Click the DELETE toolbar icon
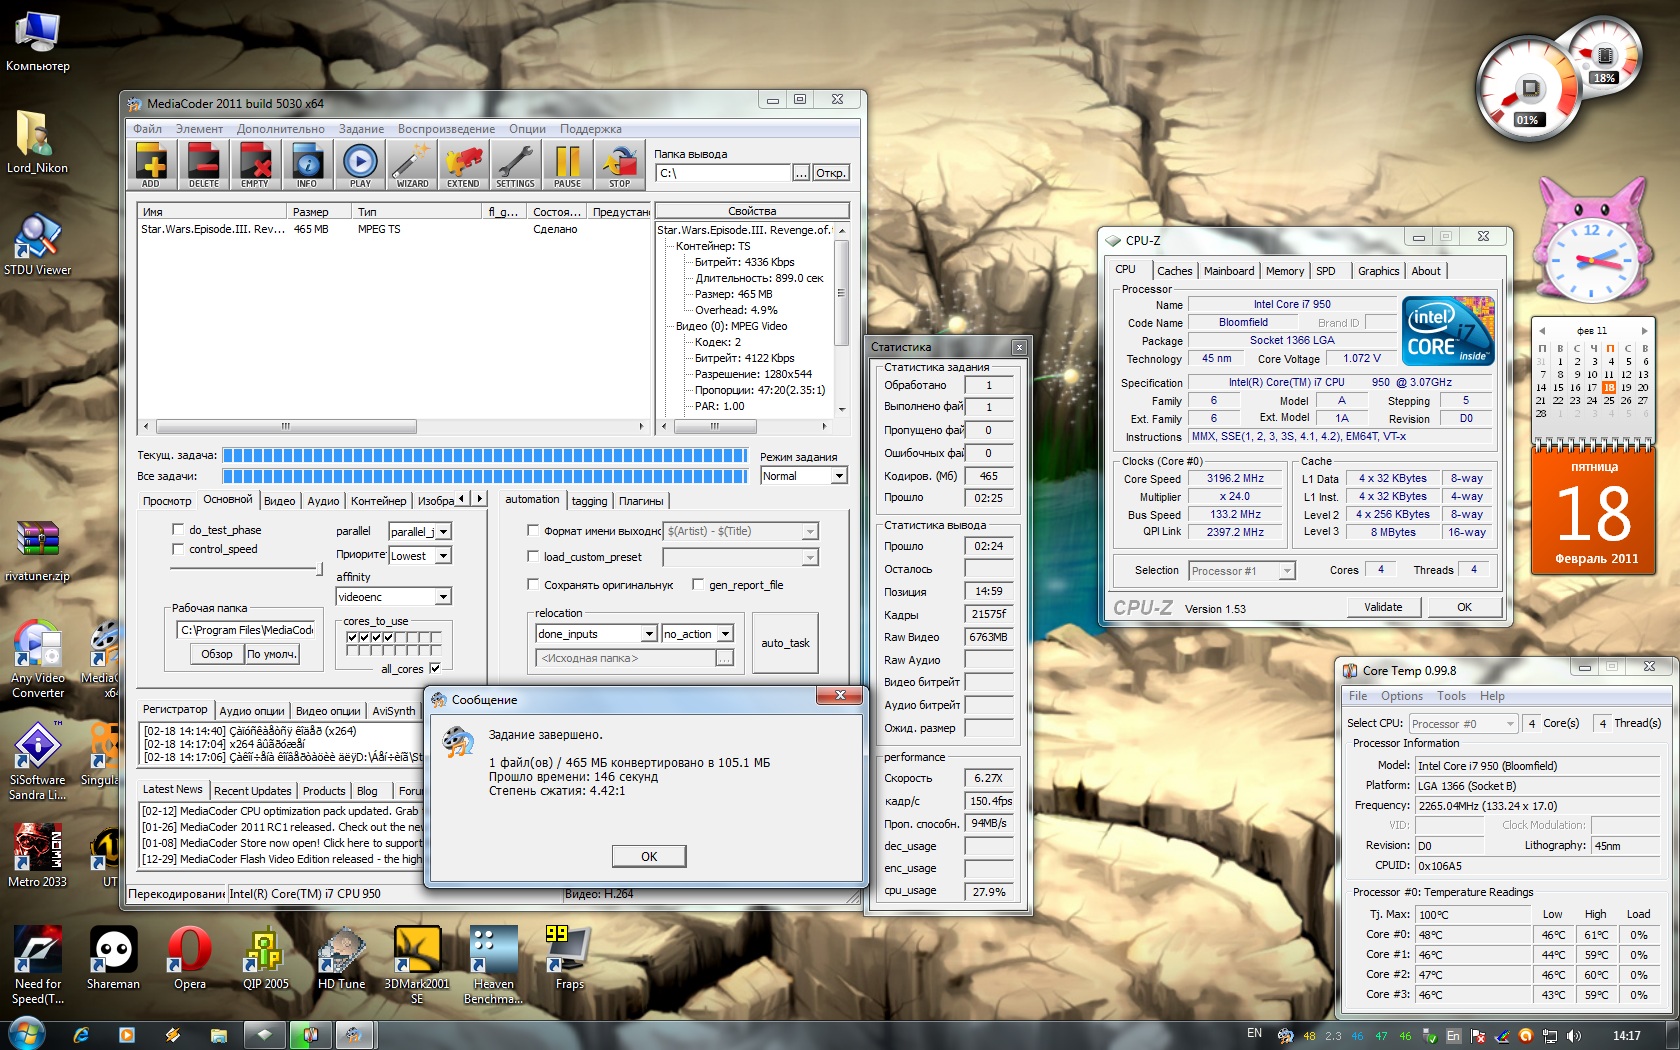Viewport: 1680px width, 1050px height. pos(204,164)
